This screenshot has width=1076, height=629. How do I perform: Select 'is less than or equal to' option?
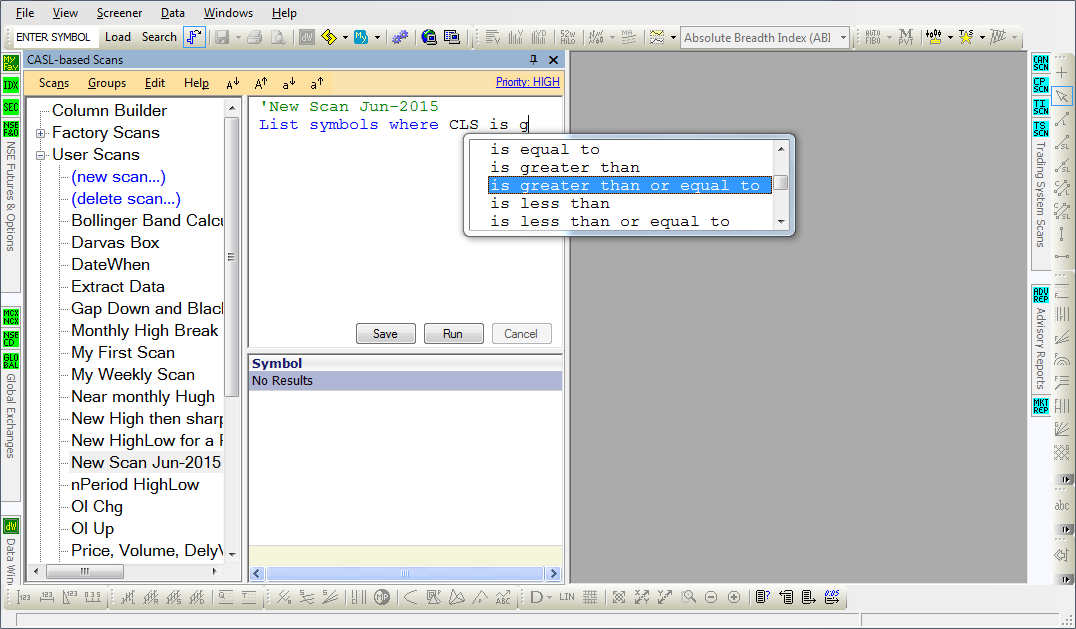pyautogui.click(x=630, y=222)
